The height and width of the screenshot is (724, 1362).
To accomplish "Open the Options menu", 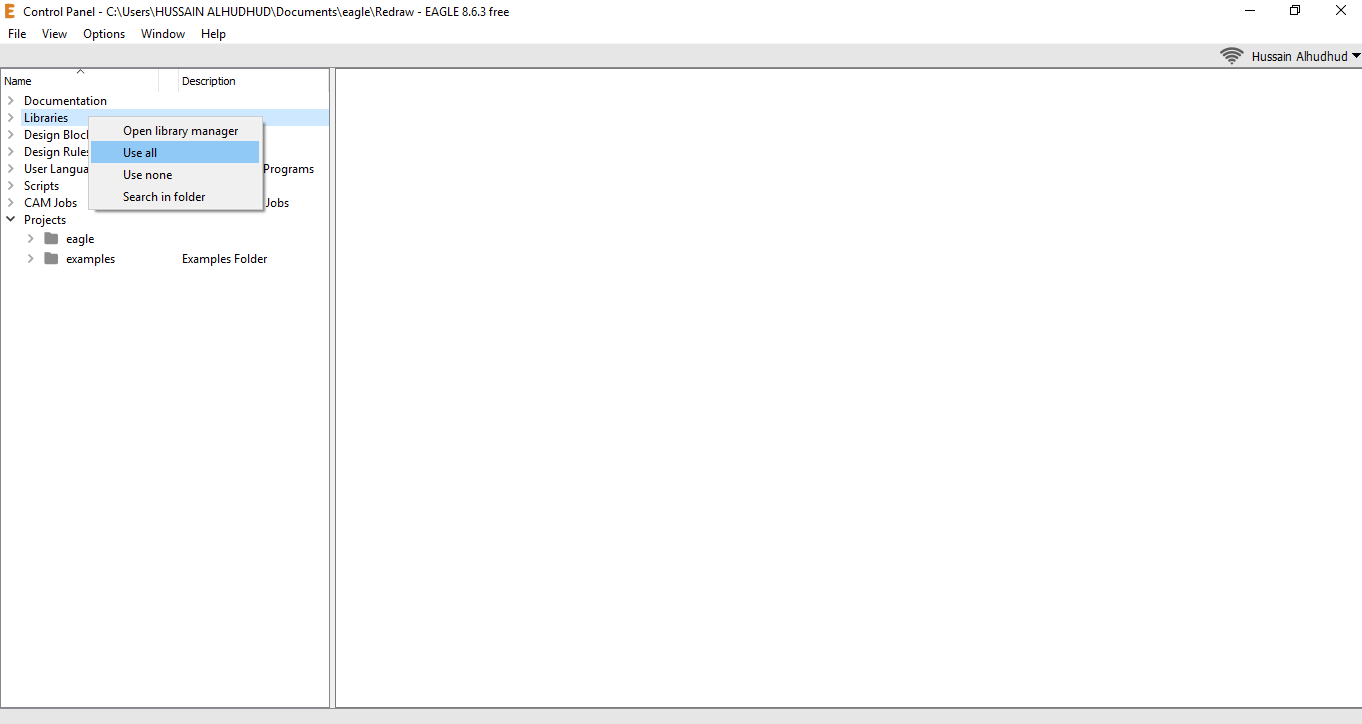I will click(104, 34).
